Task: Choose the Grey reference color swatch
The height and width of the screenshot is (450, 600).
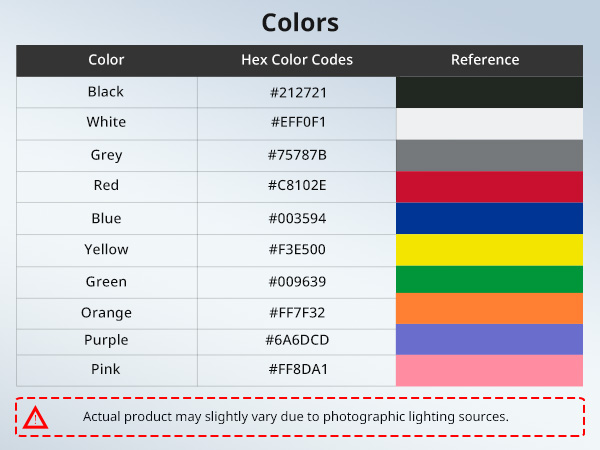Action: click(489, 155)
